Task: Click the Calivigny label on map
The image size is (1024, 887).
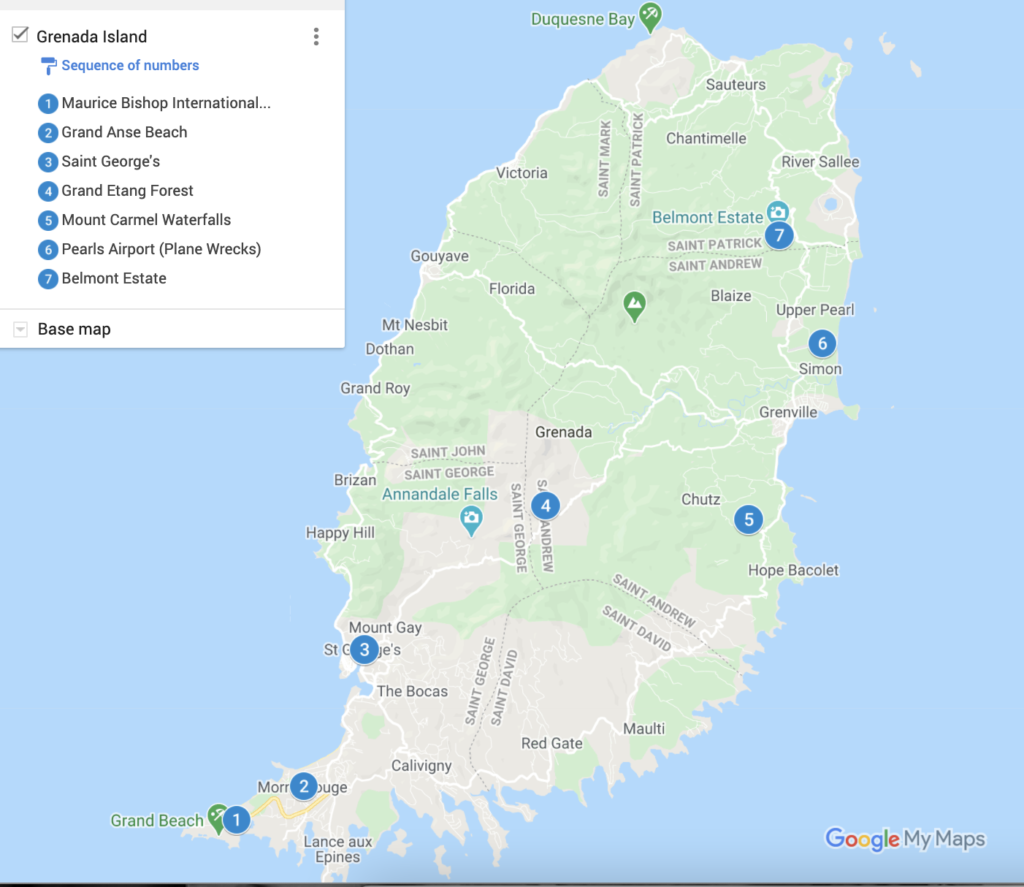Action: click(x=421, y=766)
